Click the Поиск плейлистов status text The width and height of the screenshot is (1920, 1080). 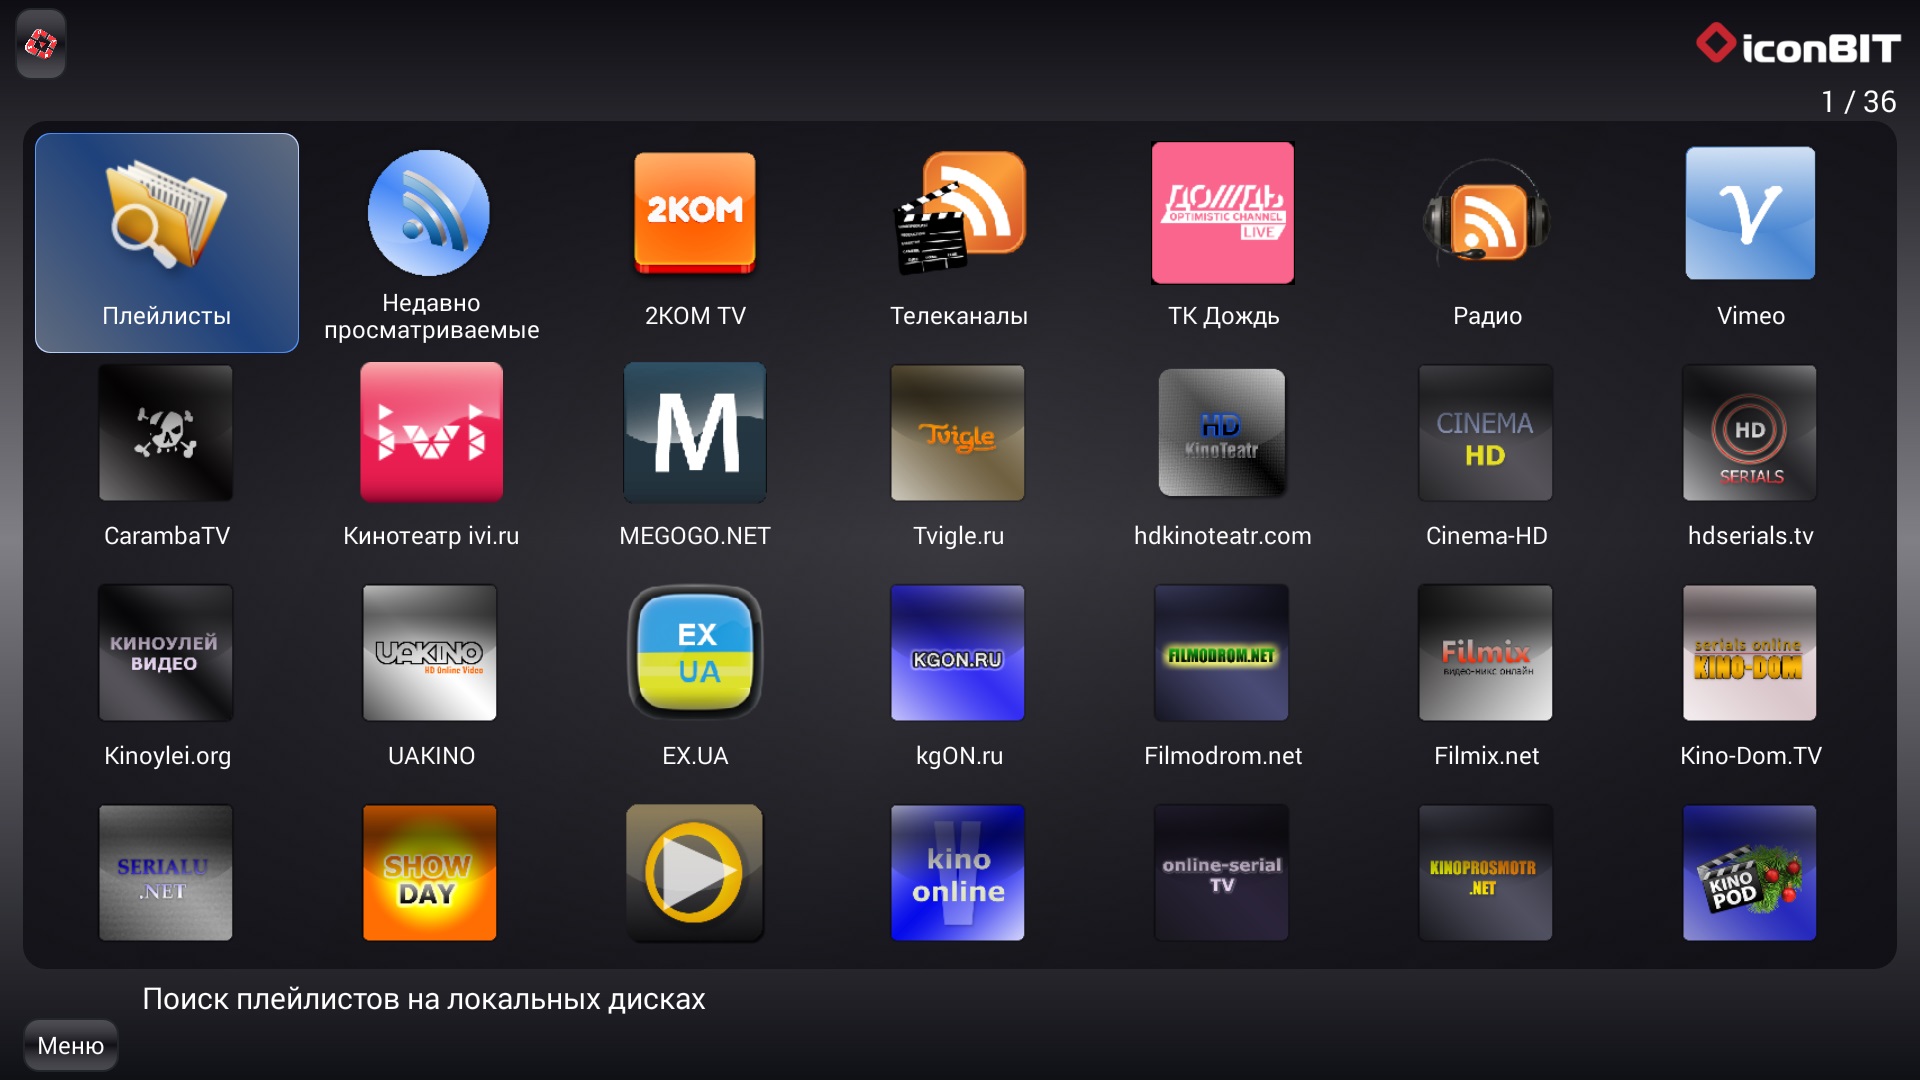pos(424,999)
